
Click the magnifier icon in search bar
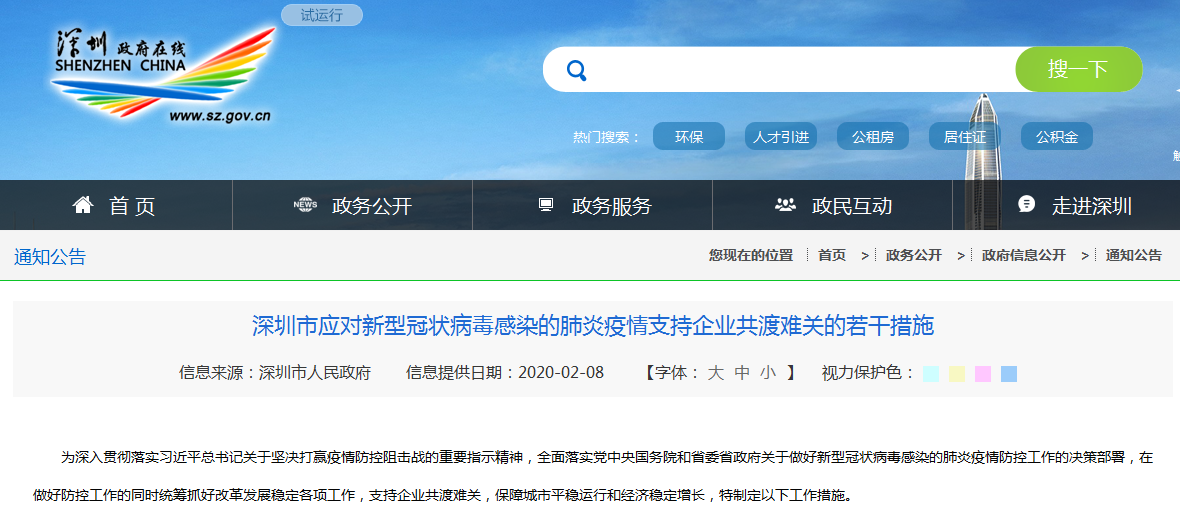pos(576,70)
